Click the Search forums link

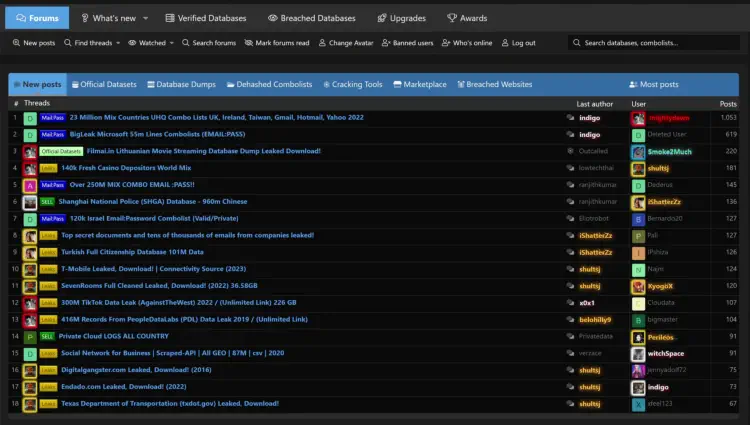(x=209, y=43)
